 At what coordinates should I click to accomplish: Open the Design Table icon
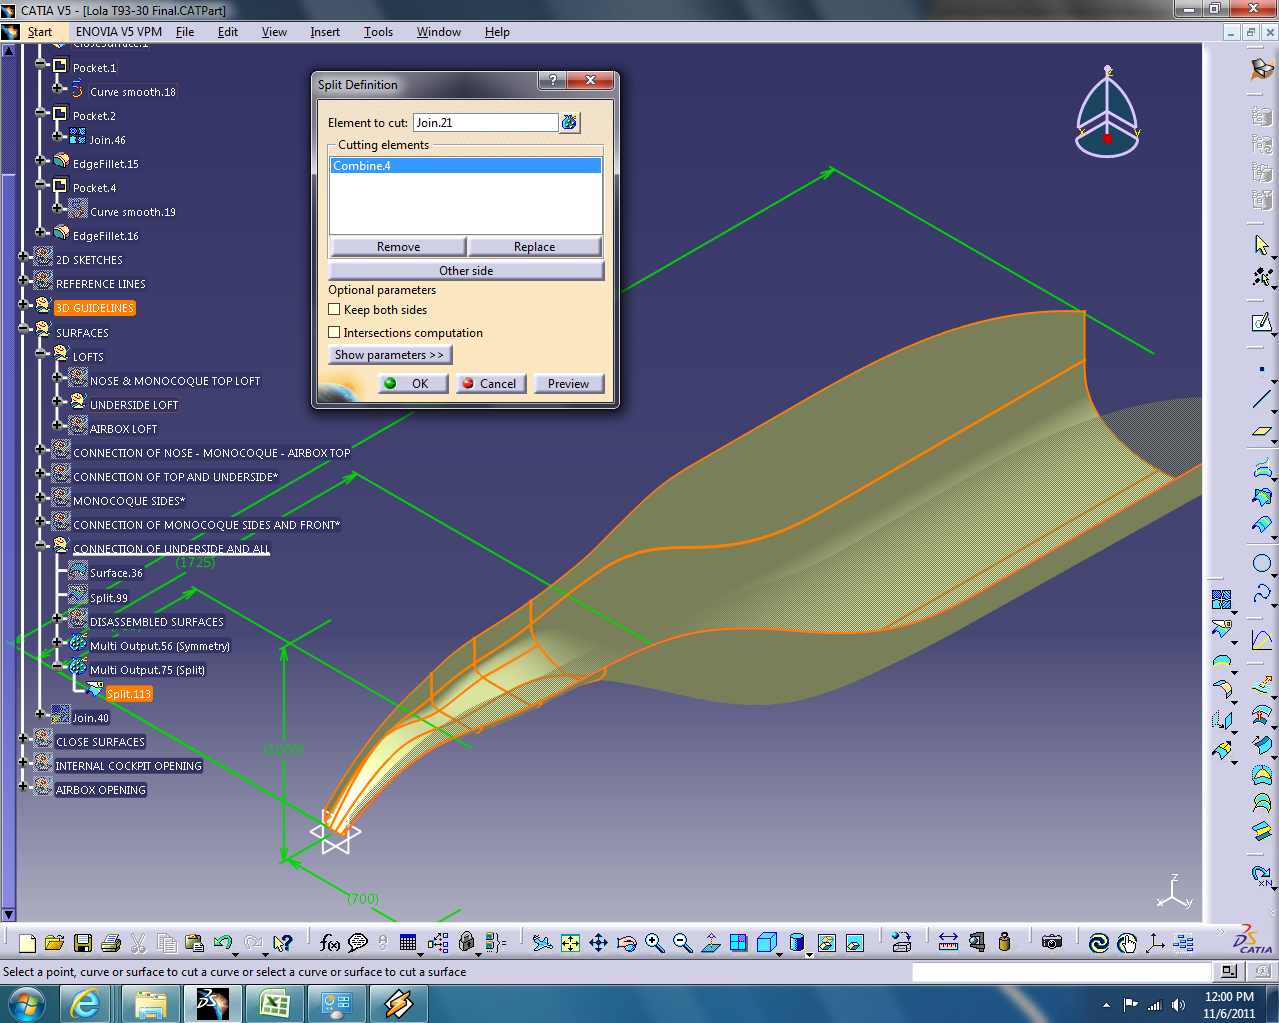point(407,943)
